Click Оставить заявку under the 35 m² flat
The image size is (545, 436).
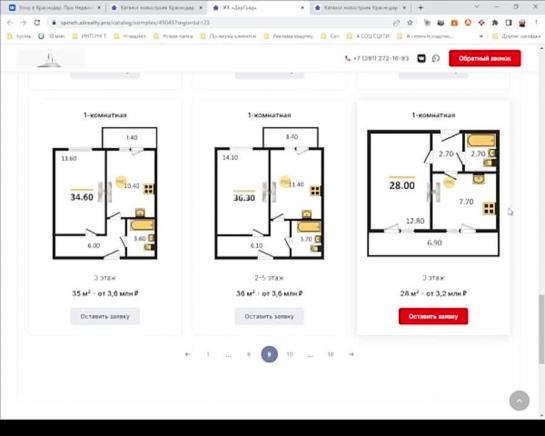click(x=105, y=316)
